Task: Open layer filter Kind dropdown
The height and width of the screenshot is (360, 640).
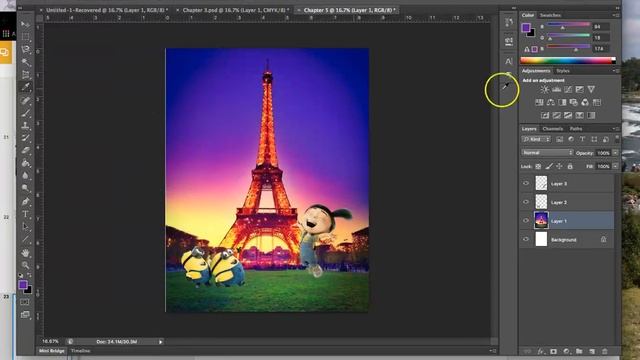Action: (x=536, y=140)
